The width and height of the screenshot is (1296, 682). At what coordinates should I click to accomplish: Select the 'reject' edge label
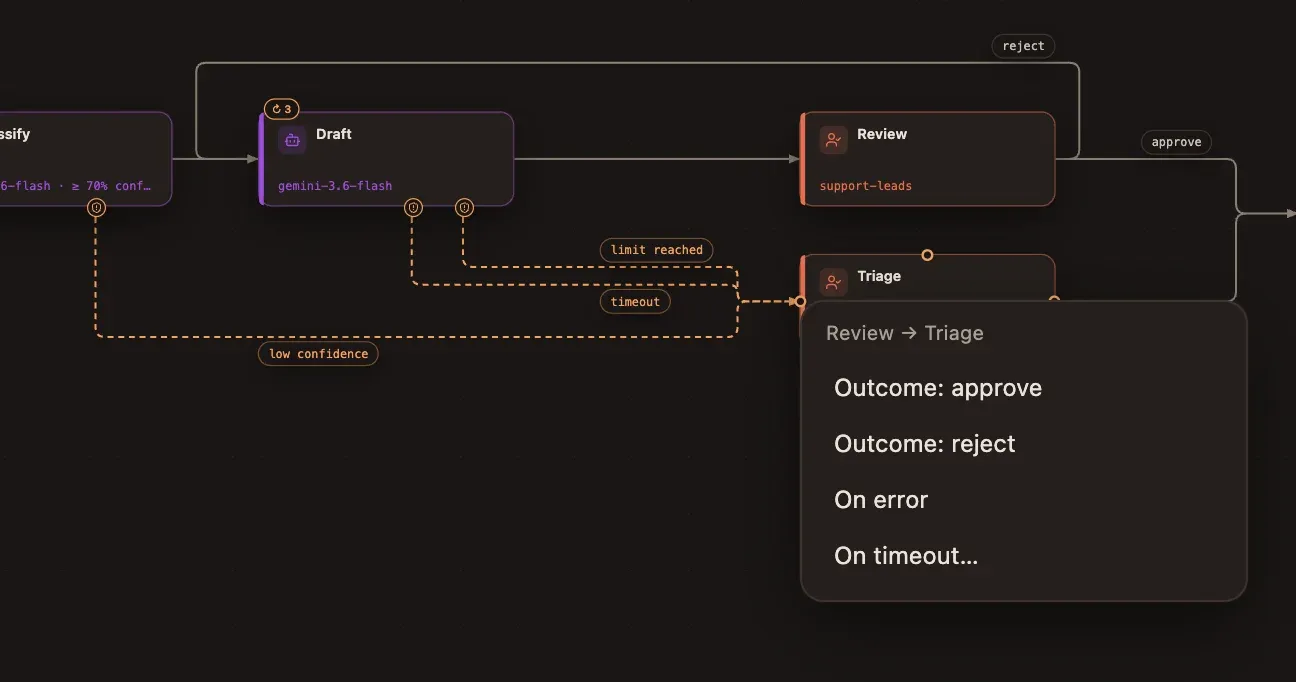[1023, 46]
